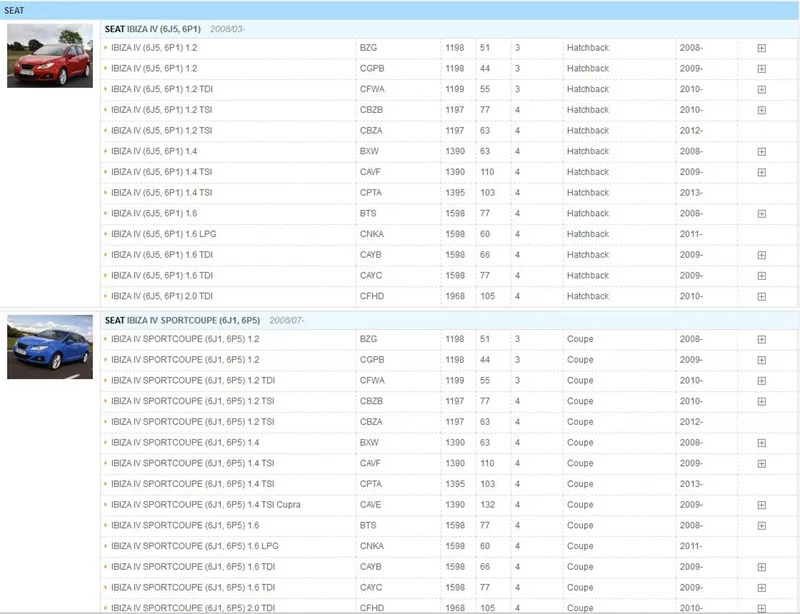Screen dimensions: 800x614
Task: Expand plus icon for Hatchback 1.2 TSI CBZB
Action: pos(761,110)
